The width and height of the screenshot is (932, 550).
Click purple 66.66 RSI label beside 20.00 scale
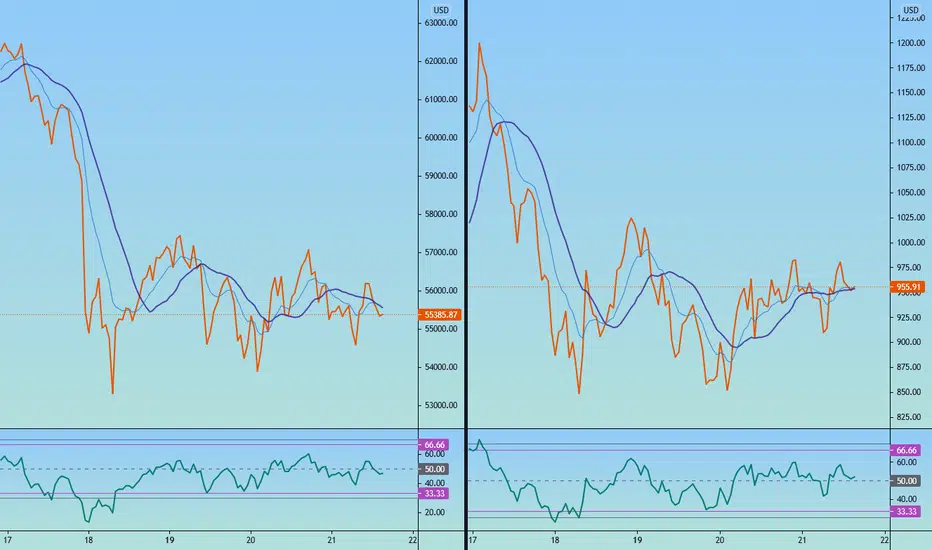tap(434, 445)
